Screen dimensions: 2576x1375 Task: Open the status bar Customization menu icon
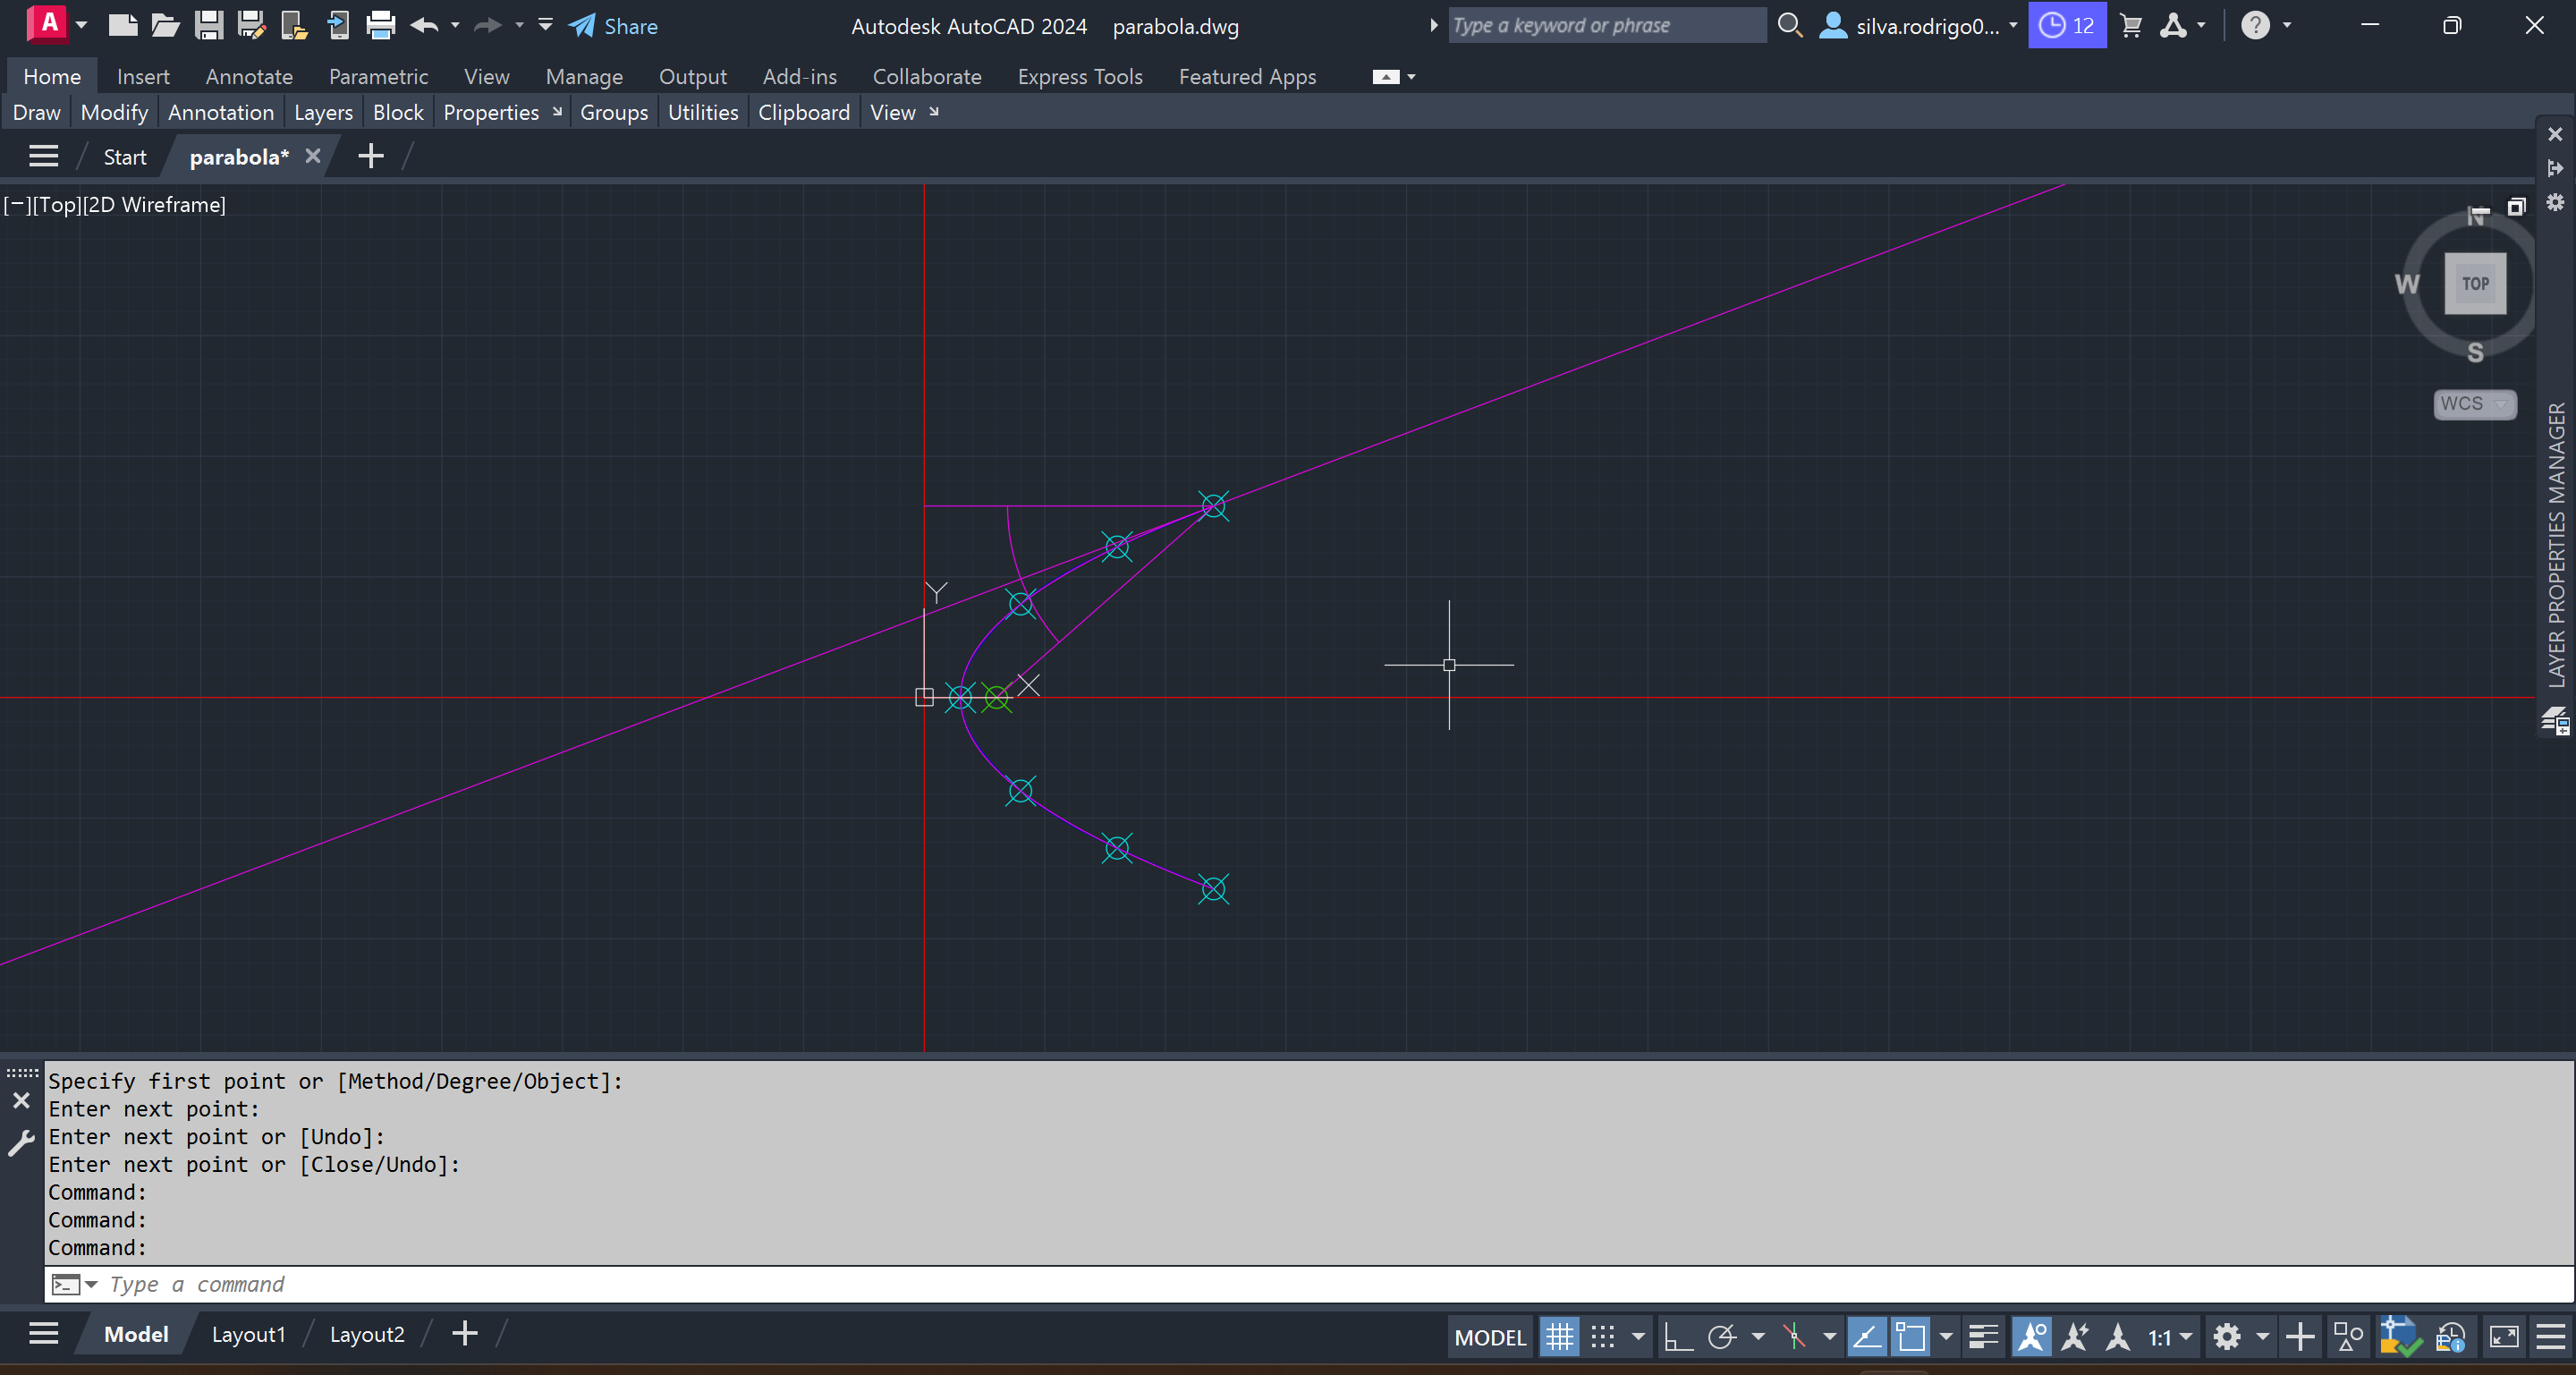pos(2551,1336)
